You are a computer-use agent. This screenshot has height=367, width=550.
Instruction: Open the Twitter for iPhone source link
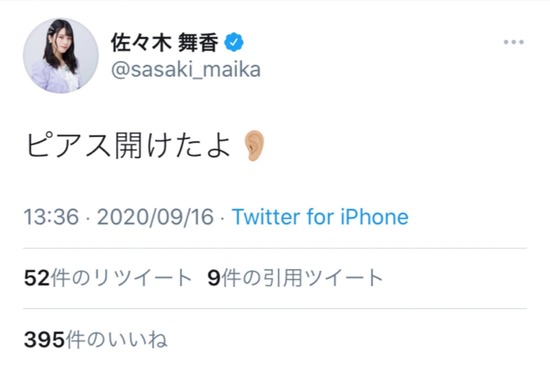point(320,217)
